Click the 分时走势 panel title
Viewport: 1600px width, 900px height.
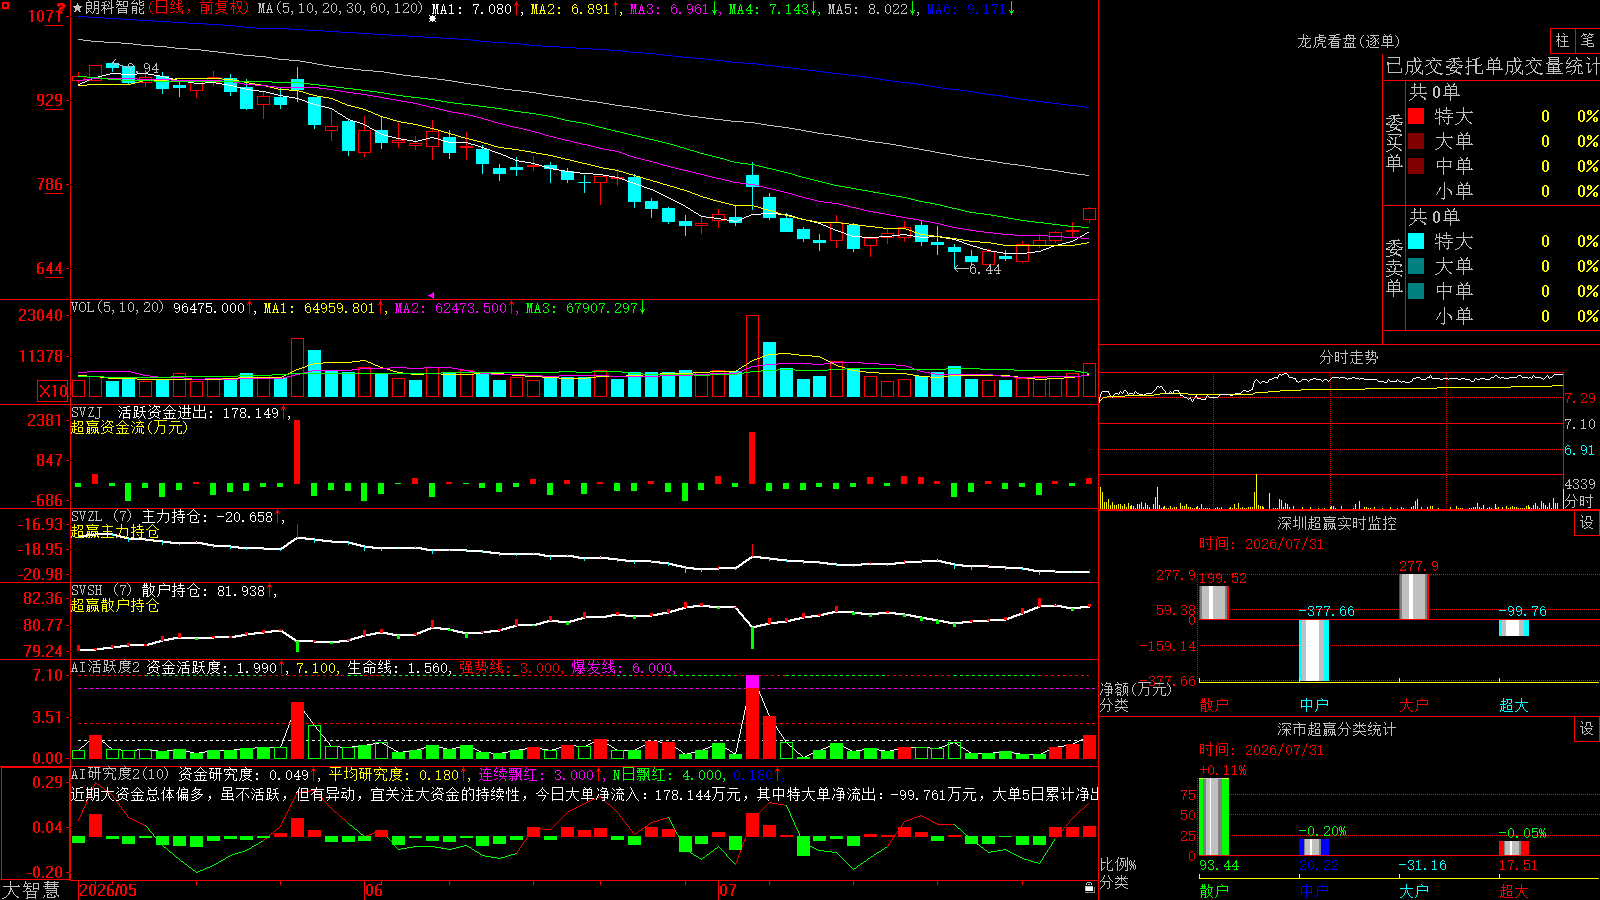pos(1348,357)
